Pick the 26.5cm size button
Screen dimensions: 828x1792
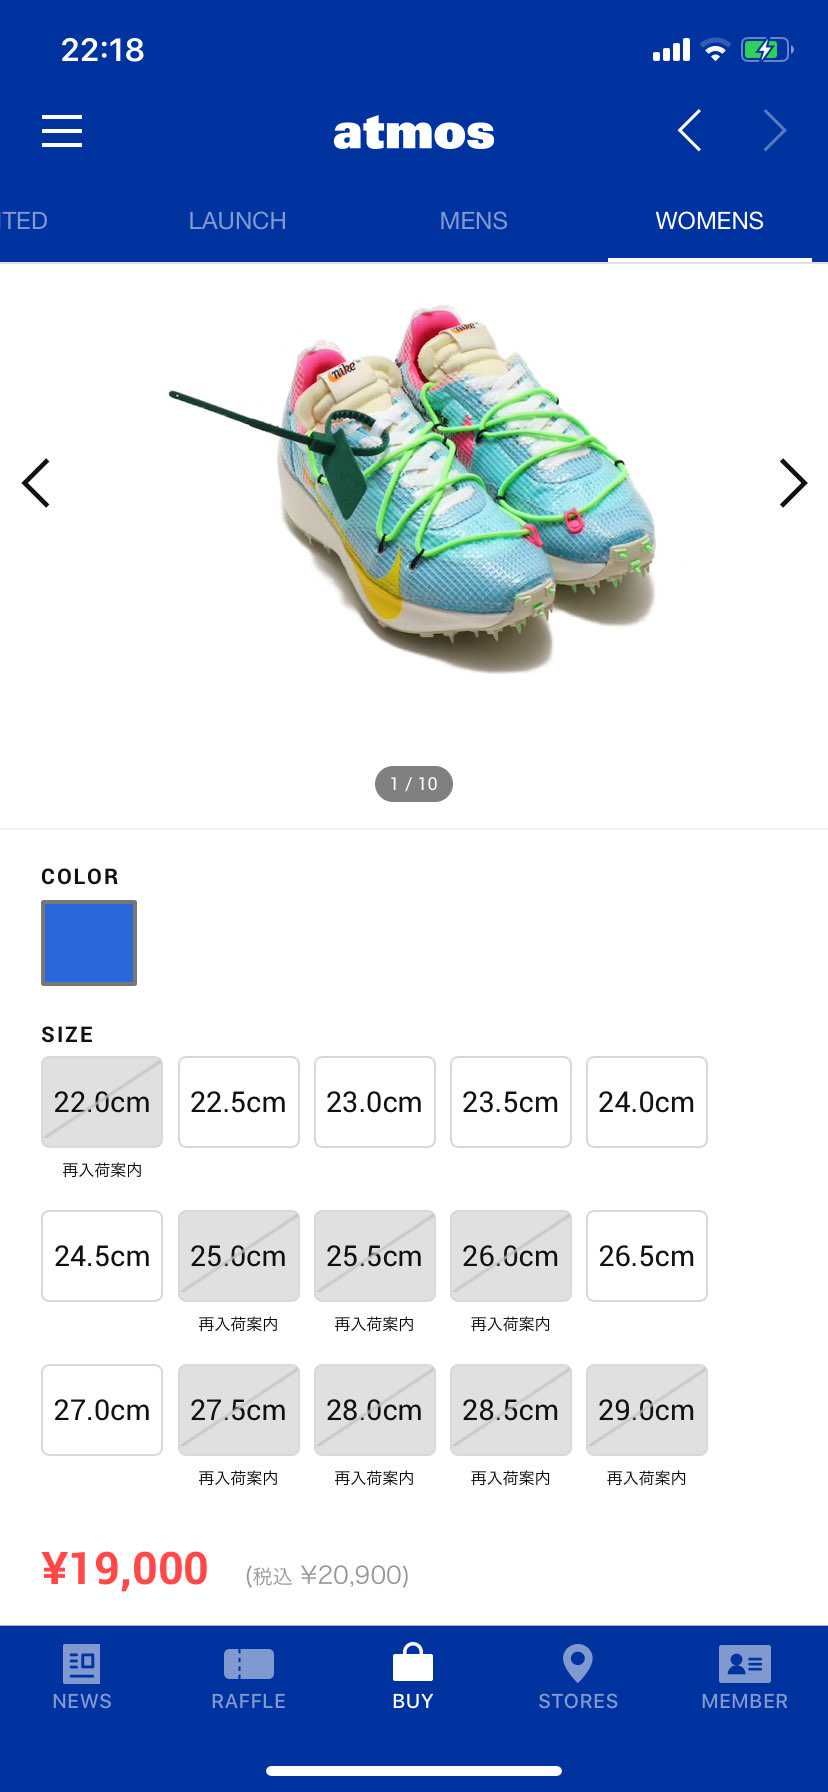pyautogui.click(x=646, y=1256)
